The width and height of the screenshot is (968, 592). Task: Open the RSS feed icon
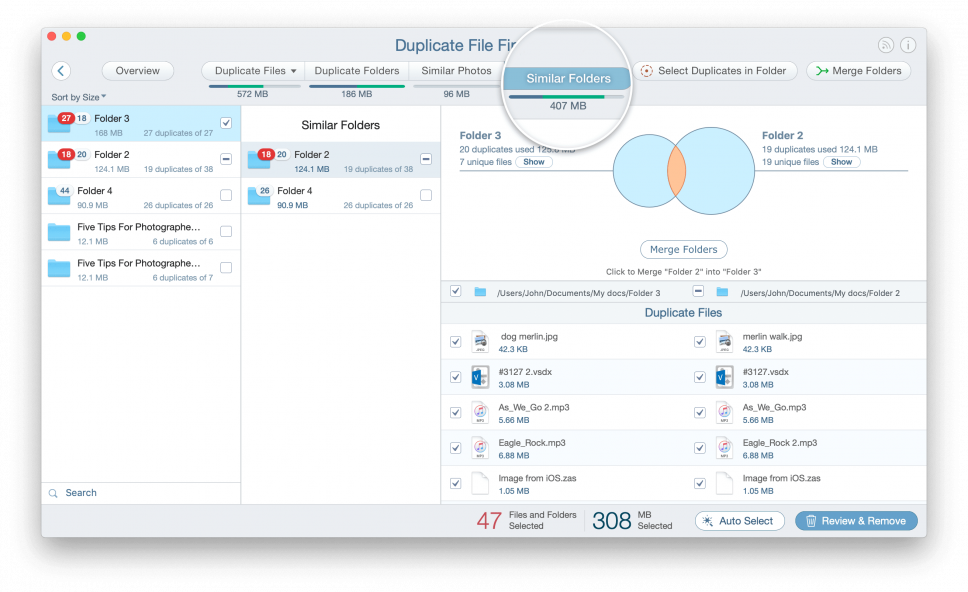[x=886, y=45]
